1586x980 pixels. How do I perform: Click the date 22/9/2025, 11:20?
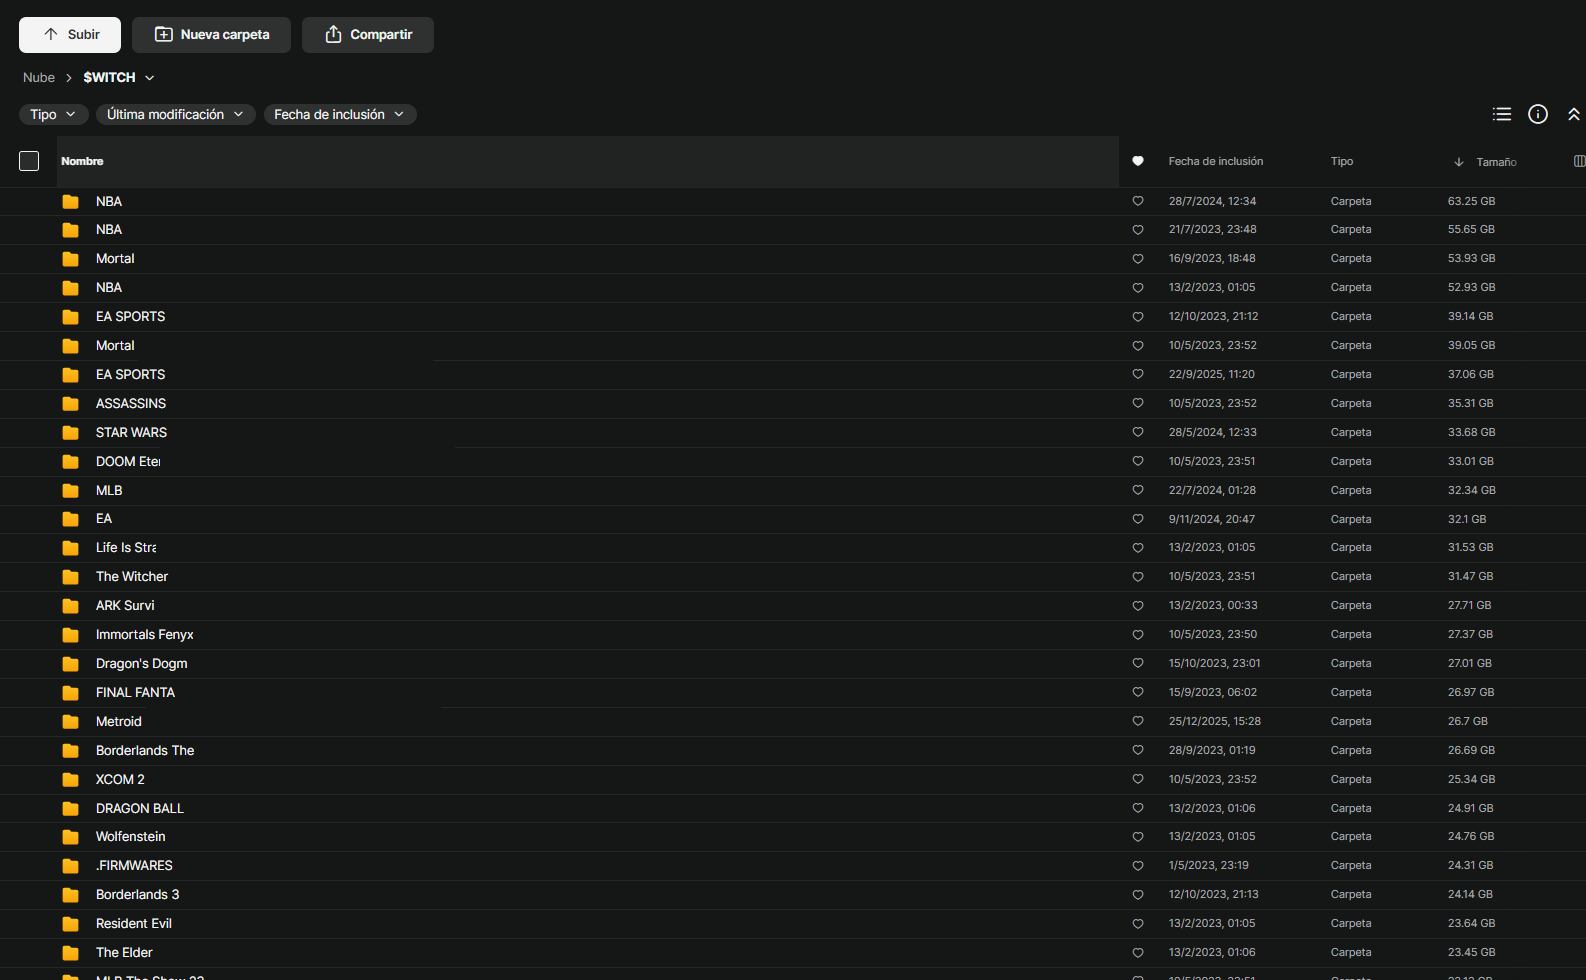[x=1212, y=374]
